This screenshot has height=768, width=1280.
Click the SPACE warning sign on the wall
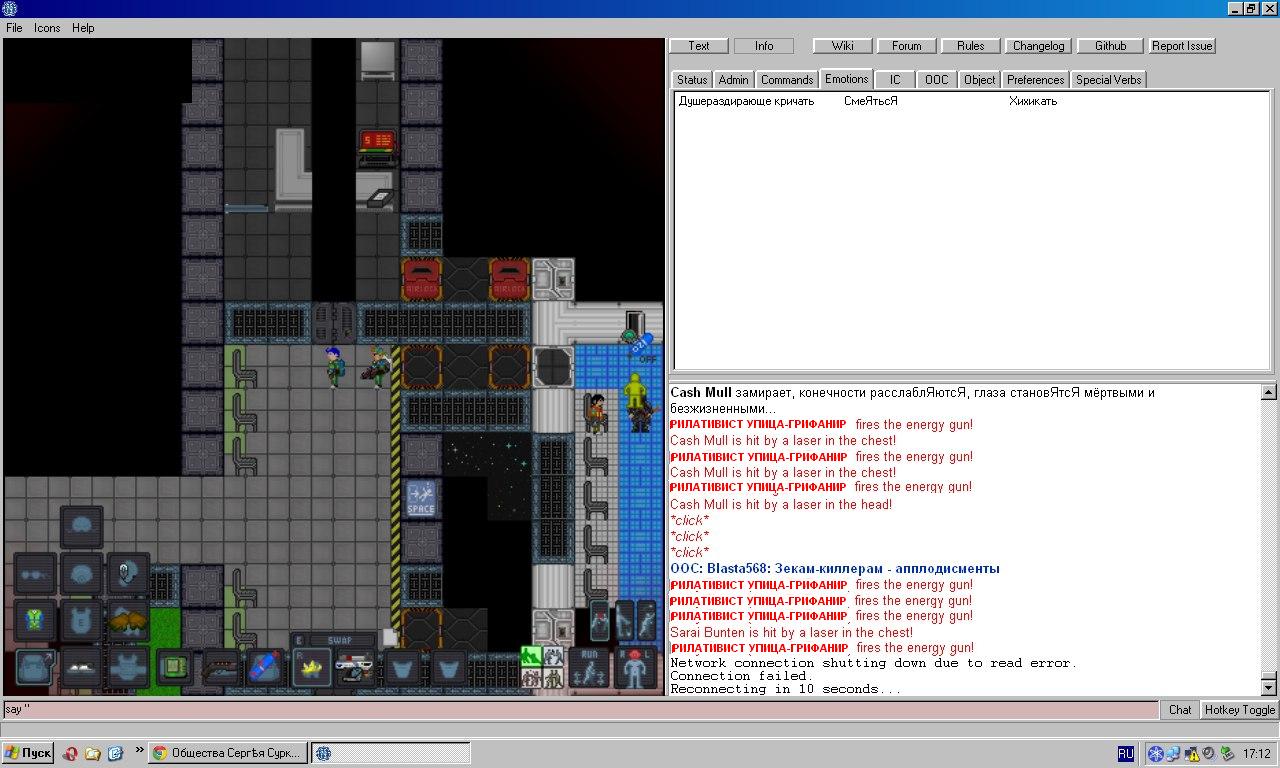[421, 498]
